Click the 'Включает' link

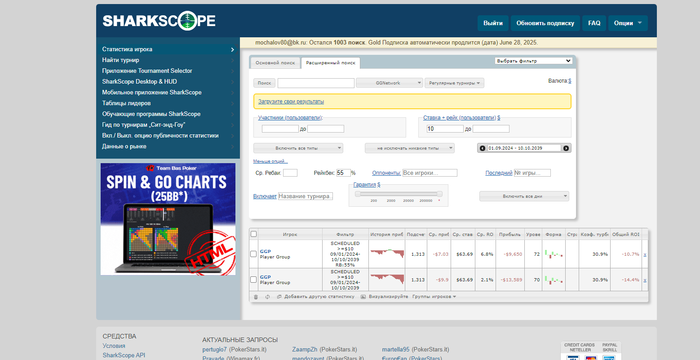[x=265, y=196]
